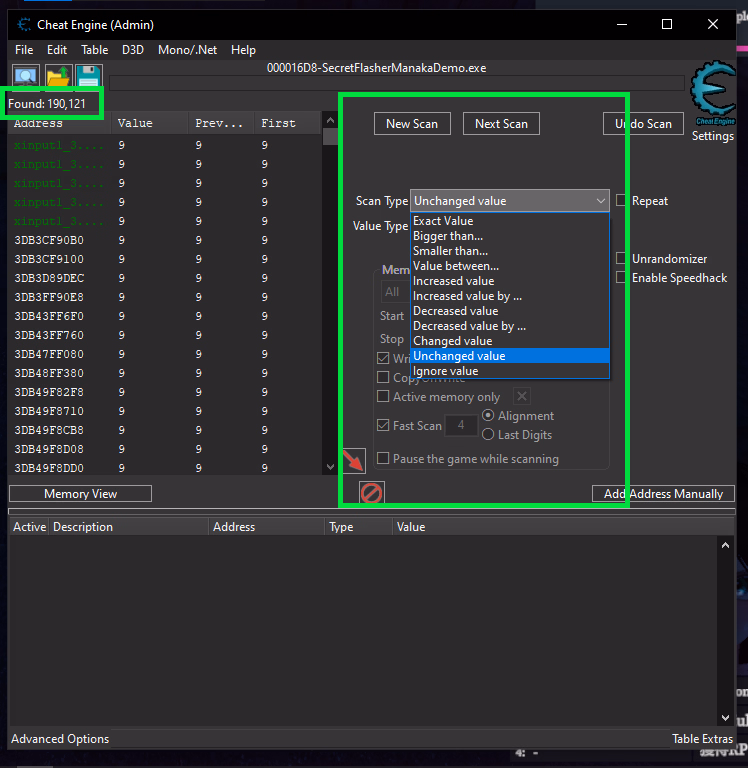The width and height of the screenshot is (748, 768).
Task: Click the found list scrollbar thumb
Action: tap(330, 136)
